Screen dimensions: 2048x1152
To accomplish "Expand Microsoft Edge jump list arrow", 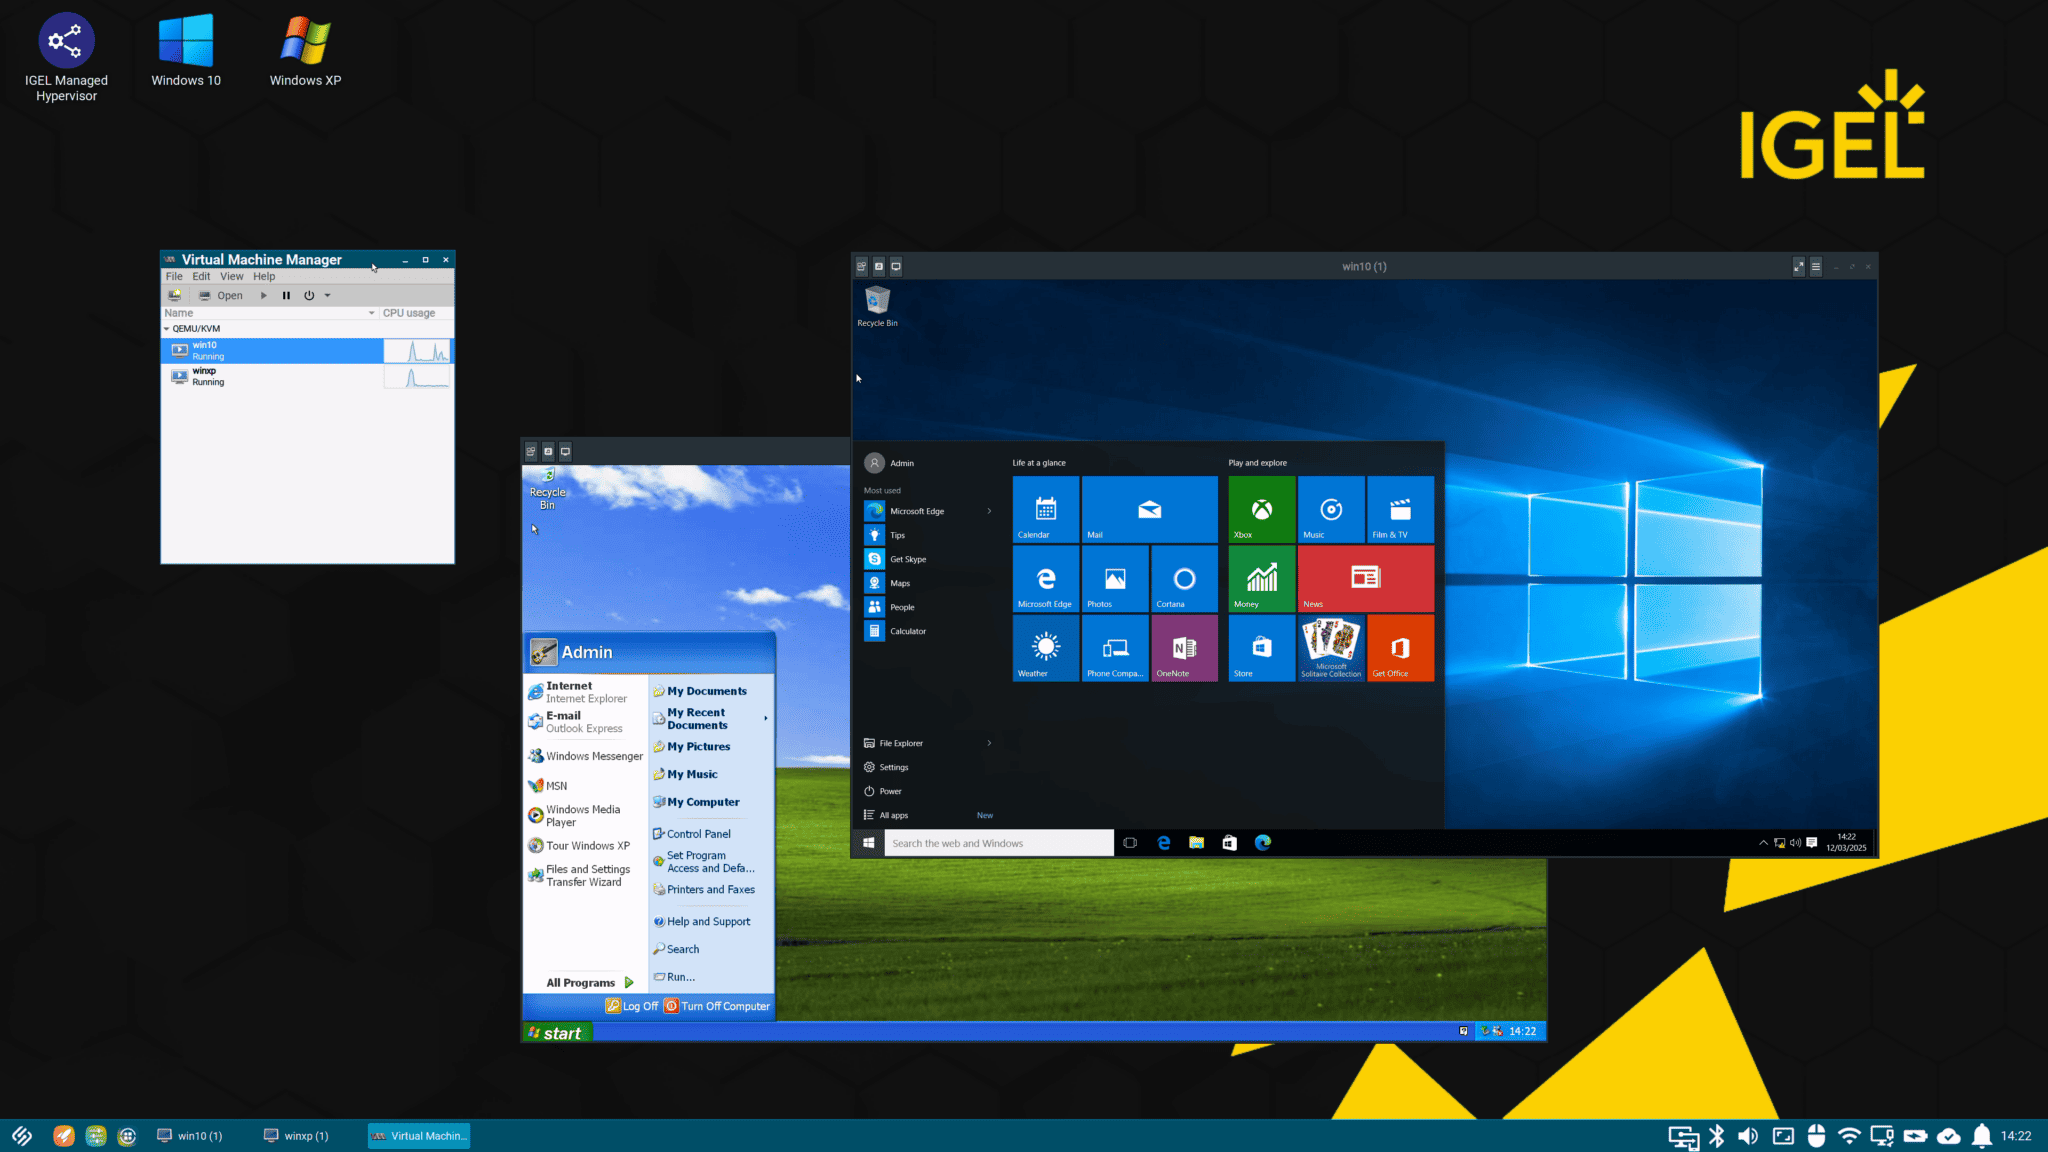I will coord(989,511).
